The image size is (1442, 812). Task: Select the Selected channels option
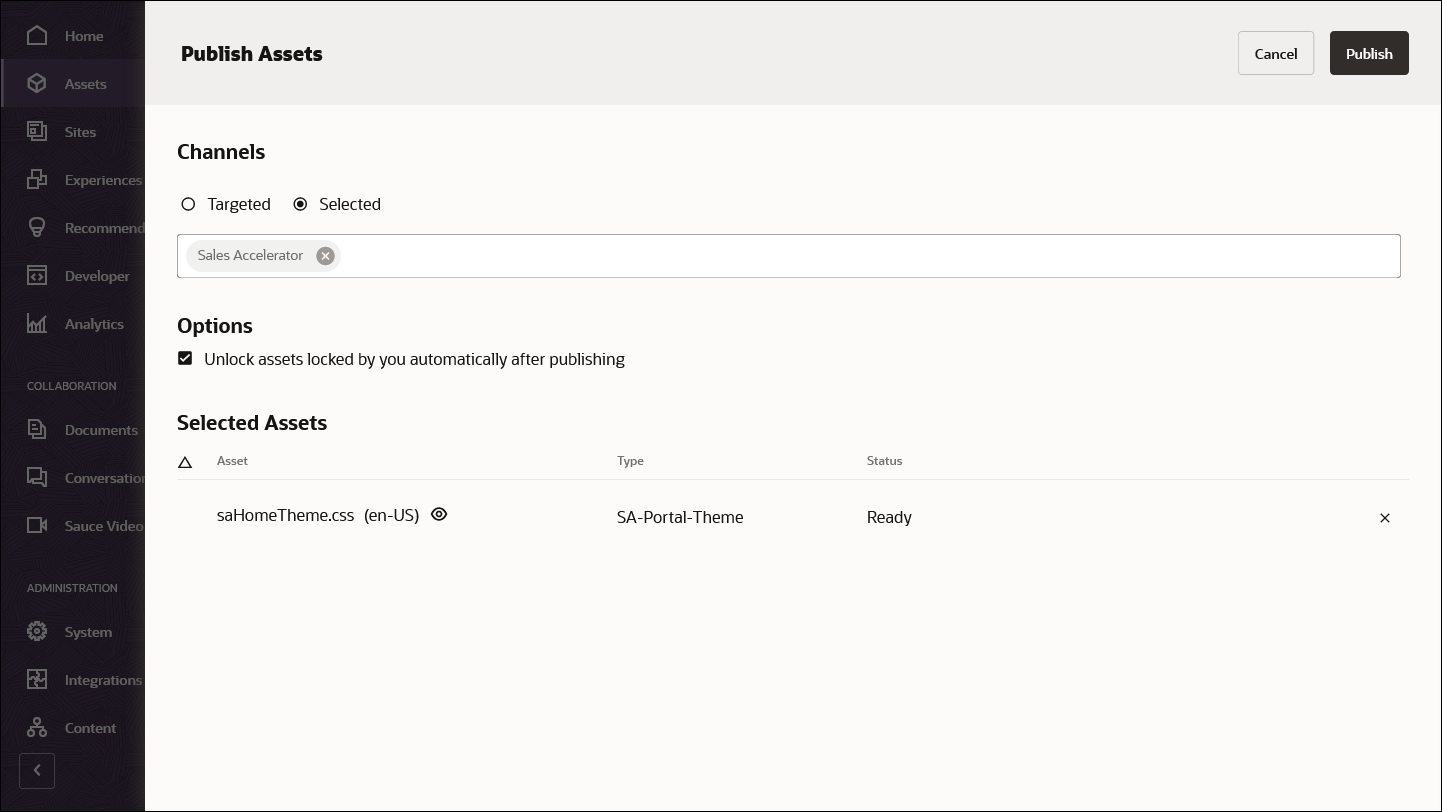[x=301, y=204]
